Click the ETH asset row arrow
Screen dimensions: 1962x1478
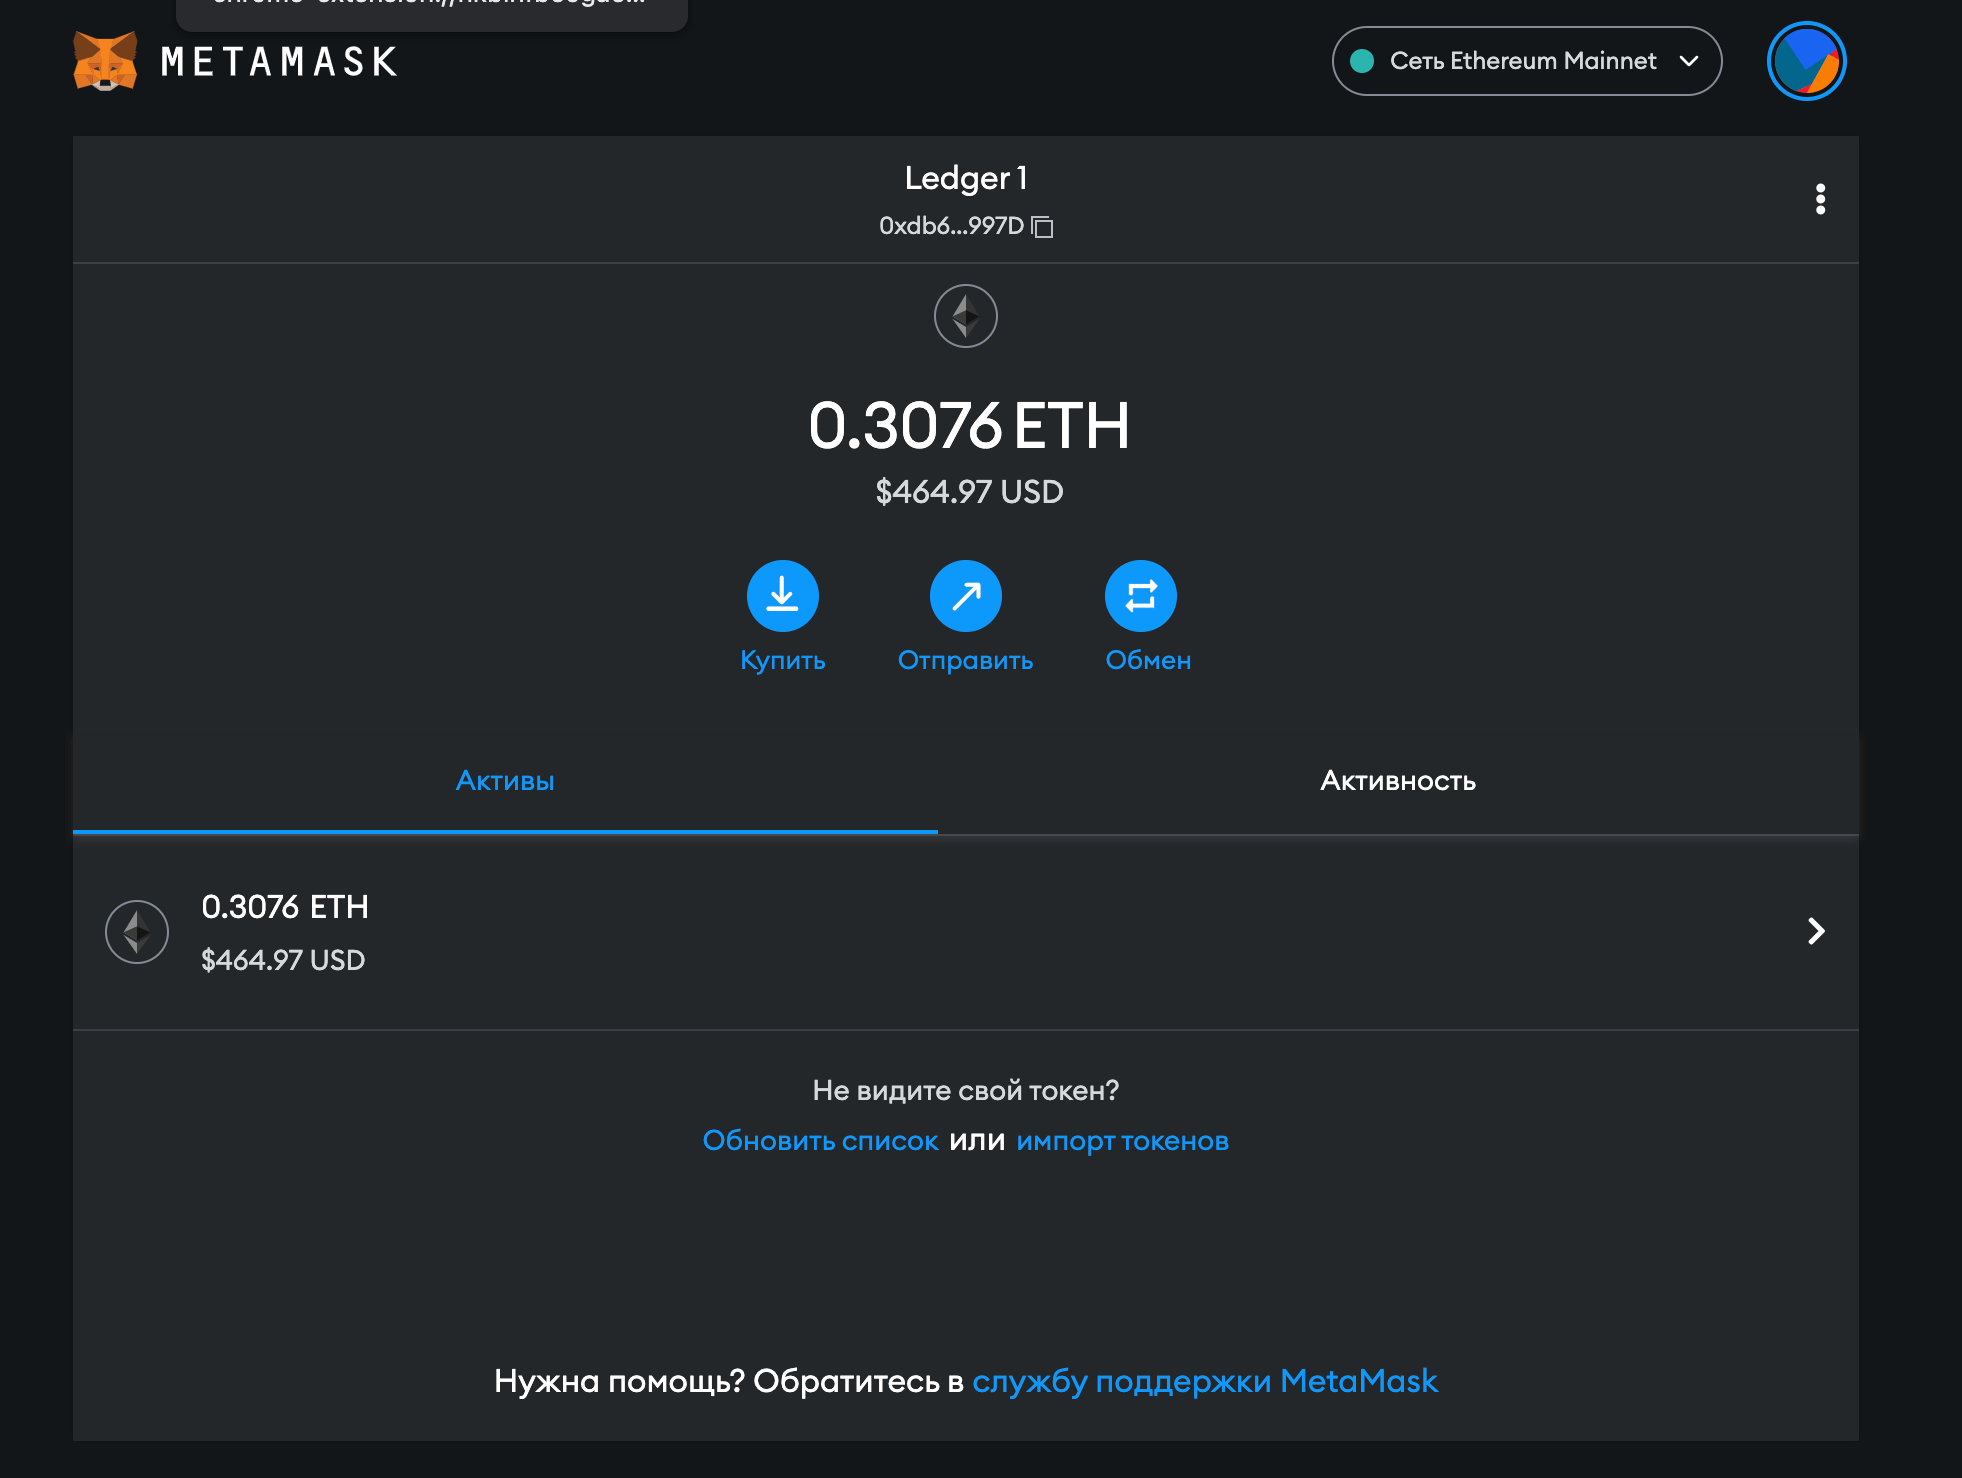1816,930
